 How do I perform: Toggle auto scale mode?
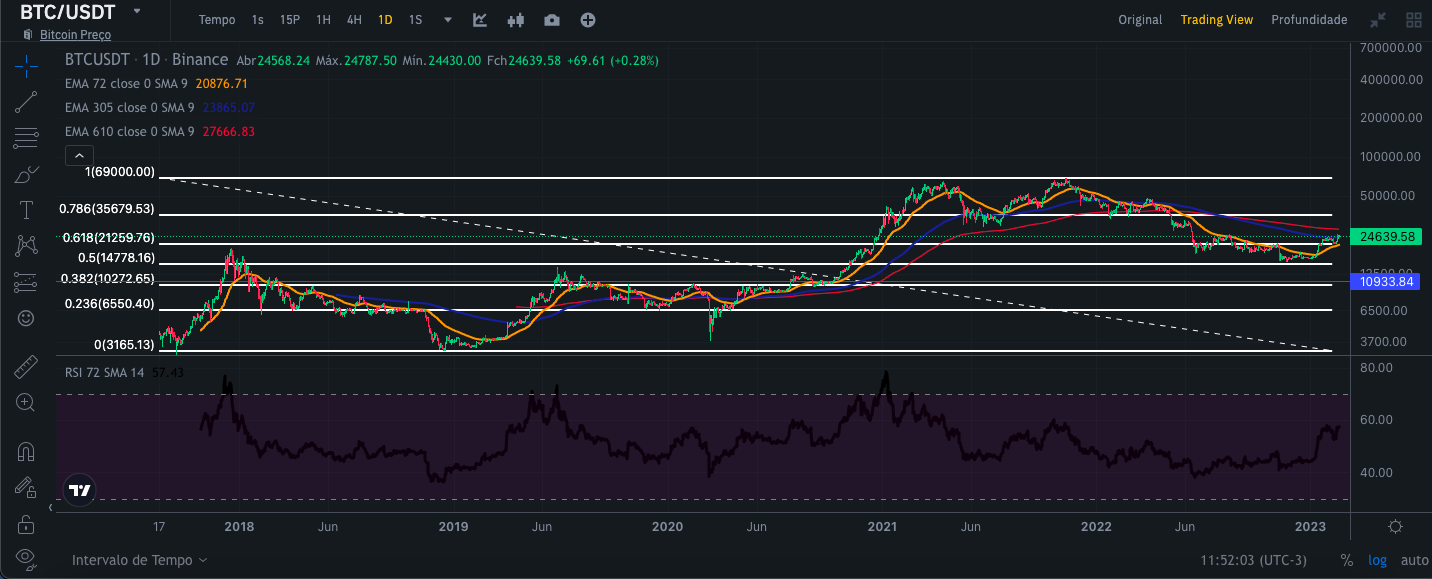pyautogui.click(x=1414, y=560)
